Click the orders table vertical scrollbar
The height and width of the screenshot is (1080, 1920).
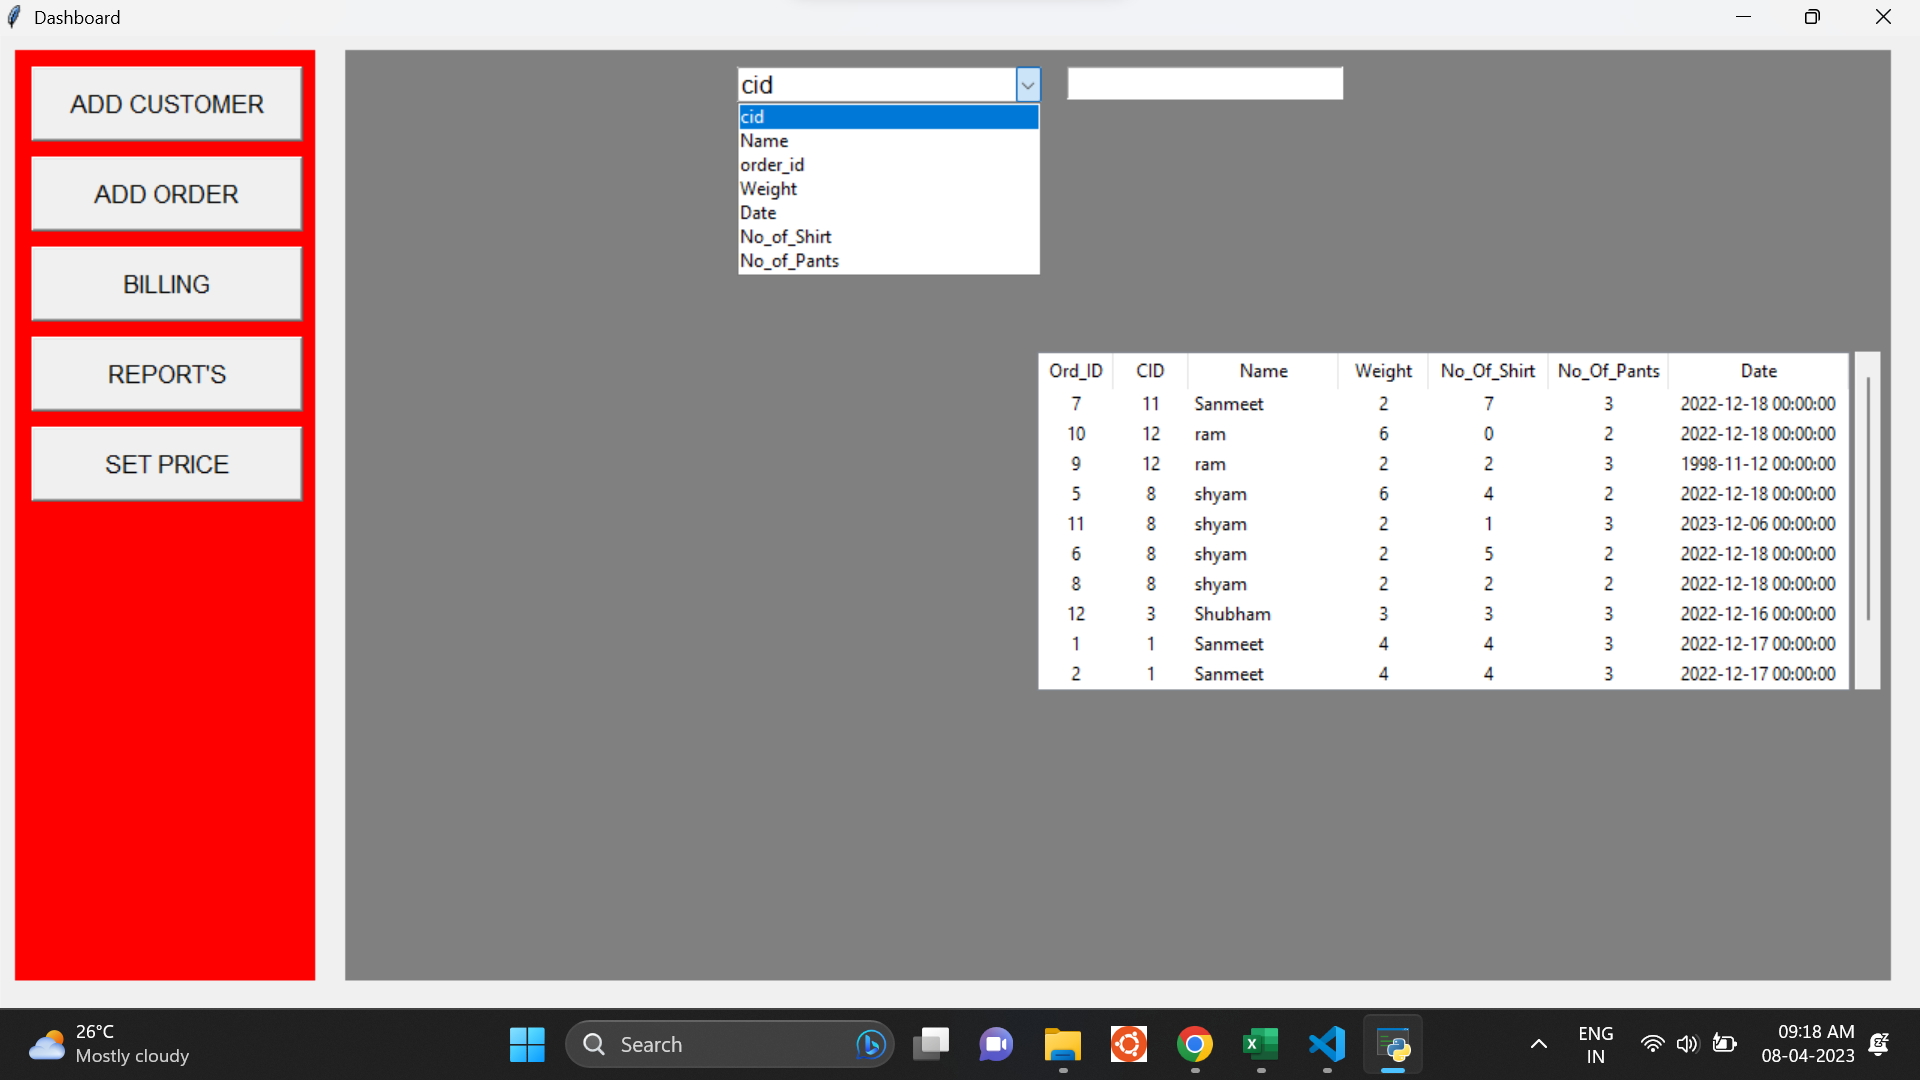(x=1867, y=500)
